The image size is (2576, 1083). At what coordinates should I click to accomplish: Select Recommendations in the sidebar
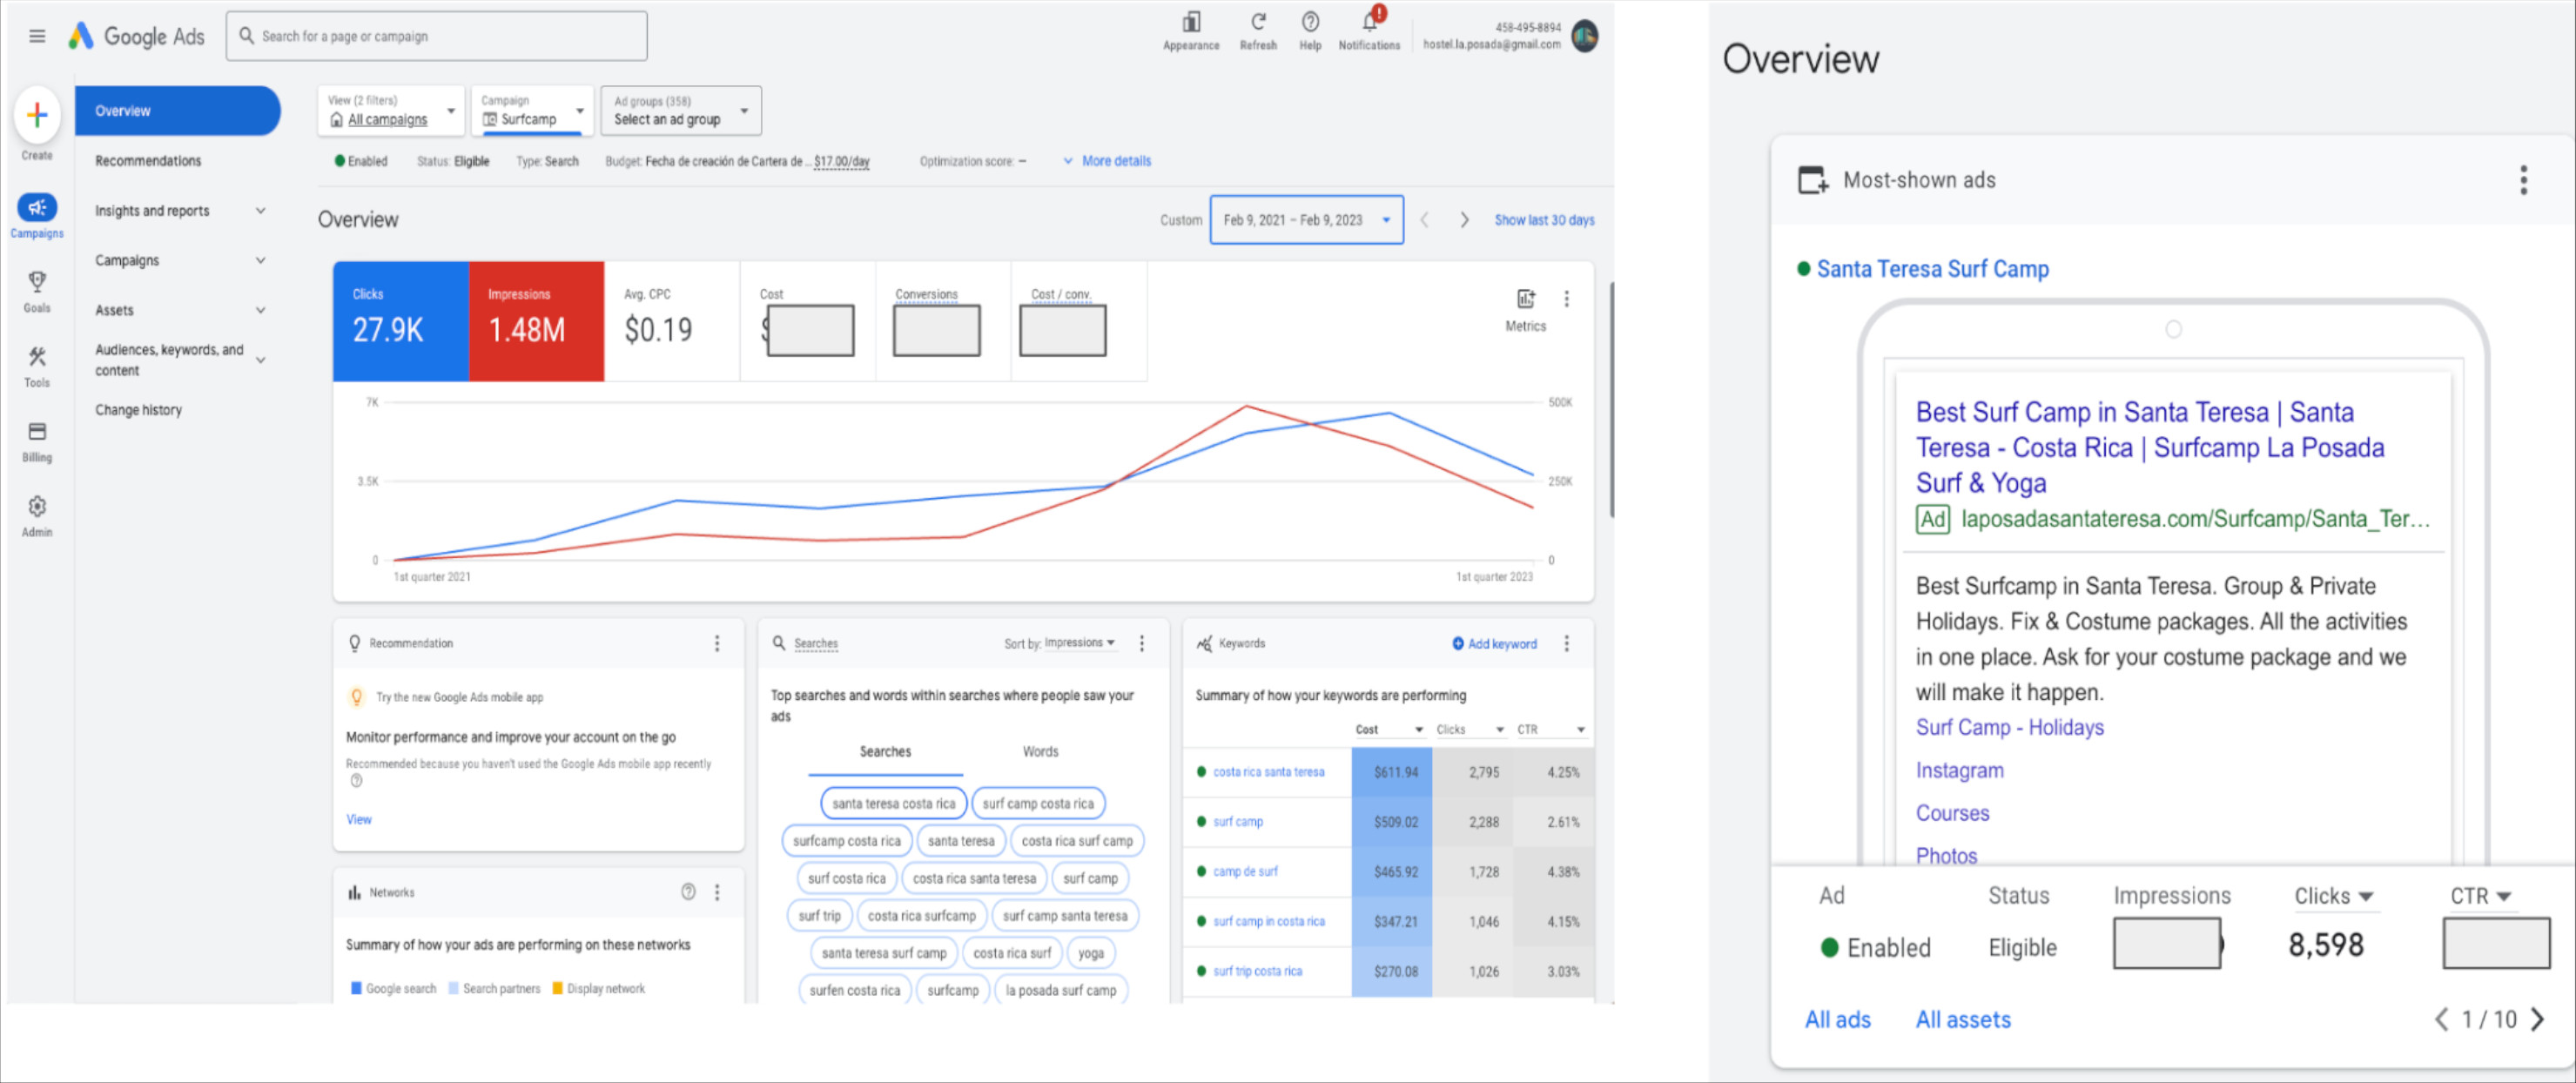click(148, 161)
